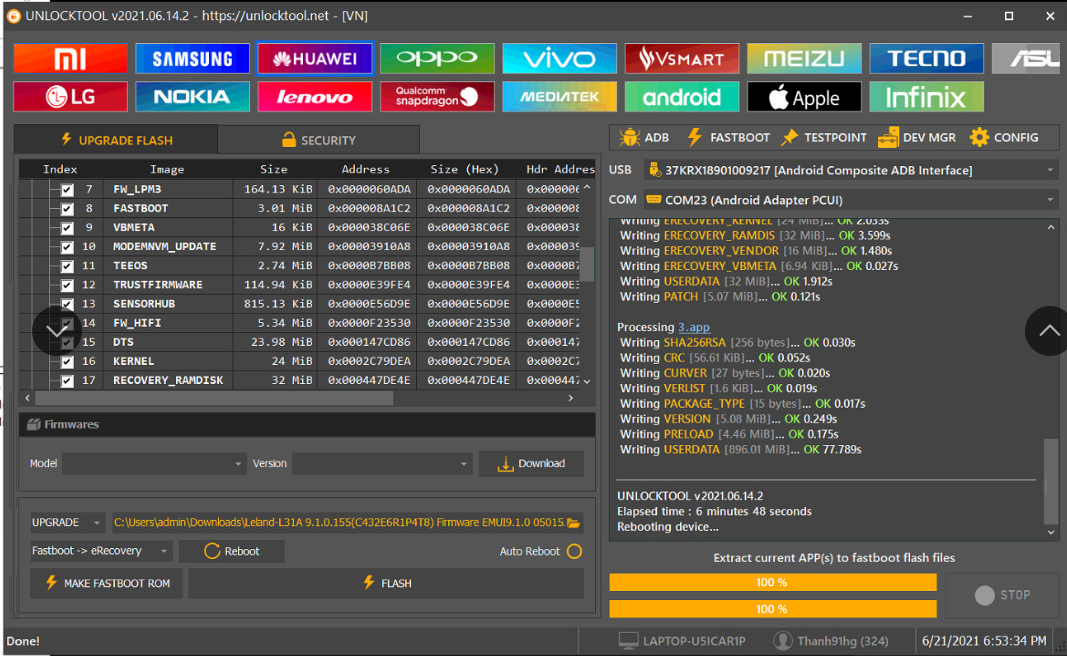Uncheck the FW_LPM3 image checkbox
The width and height of the screenshot is (1067, 656).
67,190
